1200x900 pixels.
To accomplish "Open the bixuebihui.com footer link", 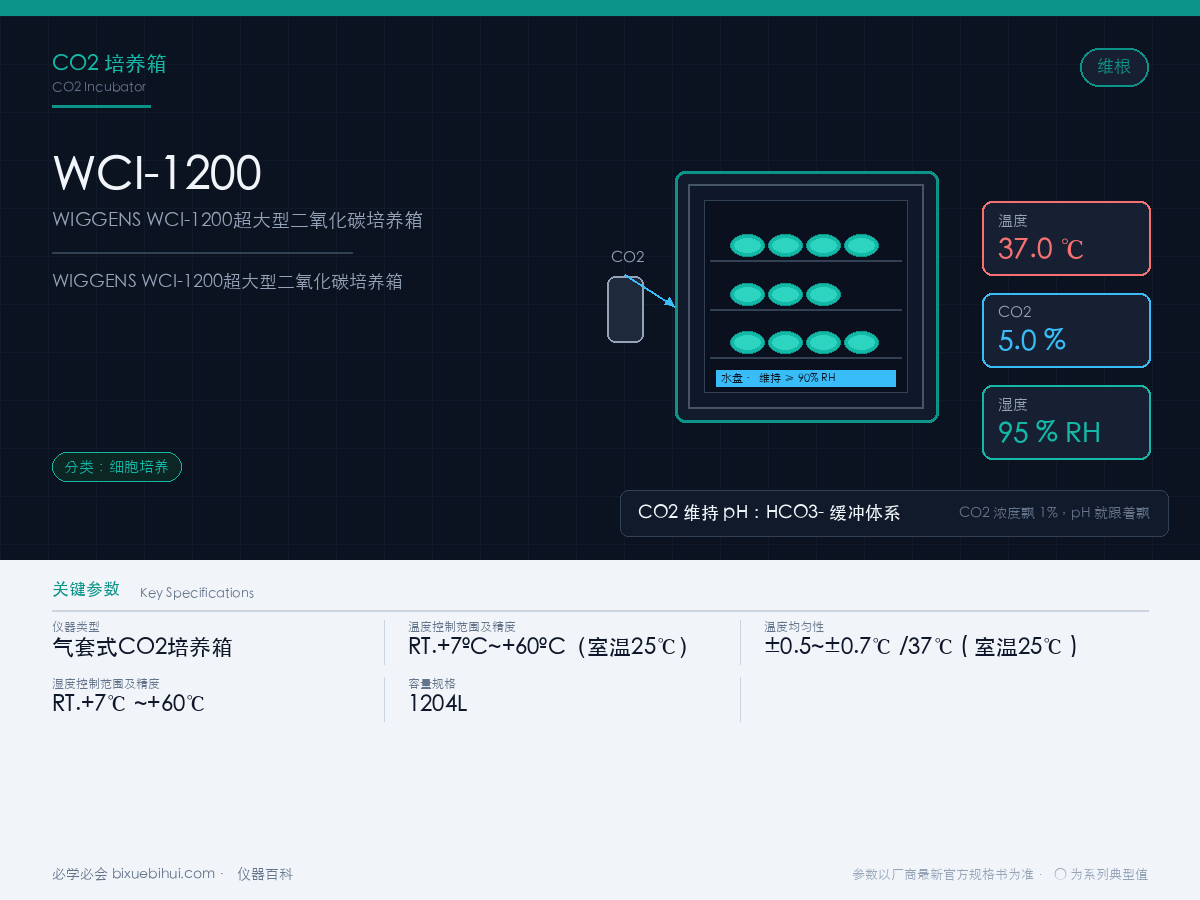I will point(163,874).
